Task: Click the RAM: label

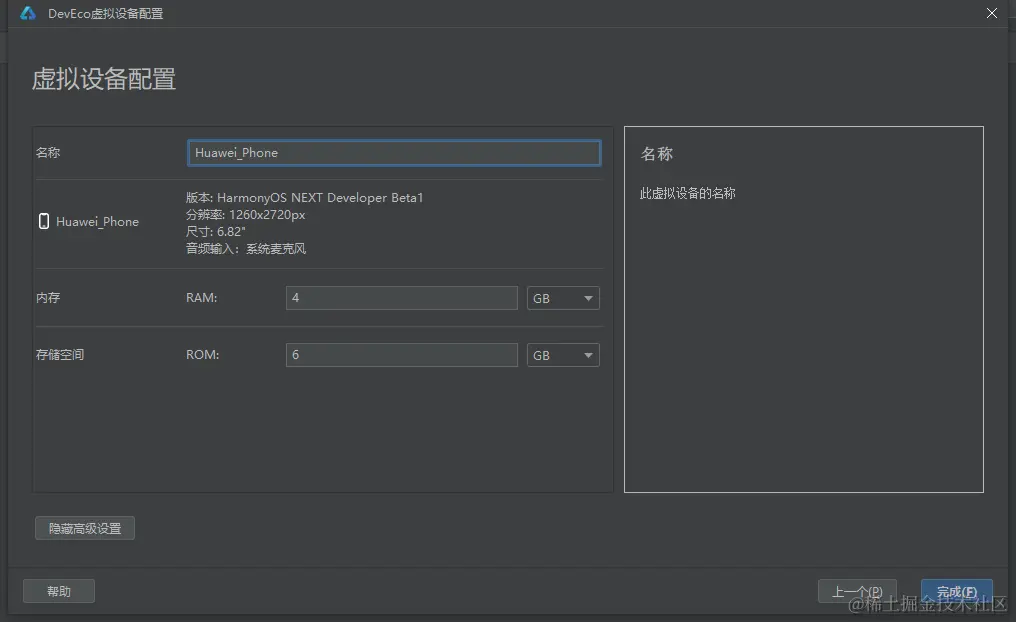Action: (x=202, y=298)
